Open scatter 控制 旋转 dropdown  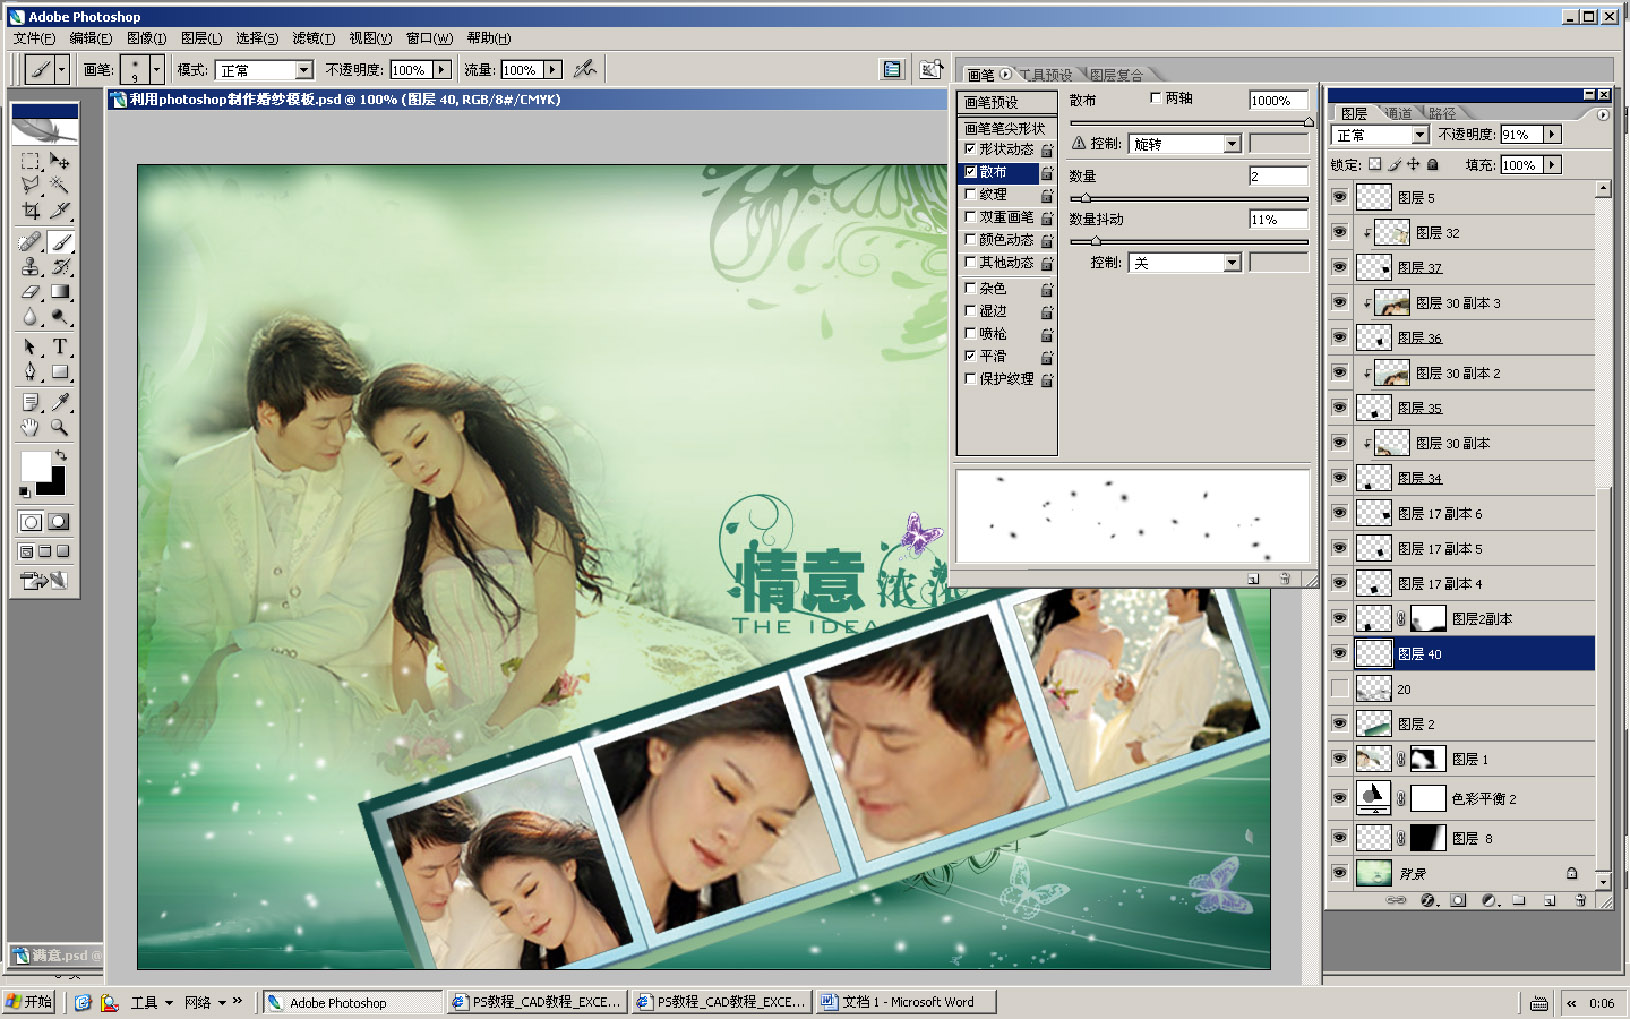(1232, 144)
